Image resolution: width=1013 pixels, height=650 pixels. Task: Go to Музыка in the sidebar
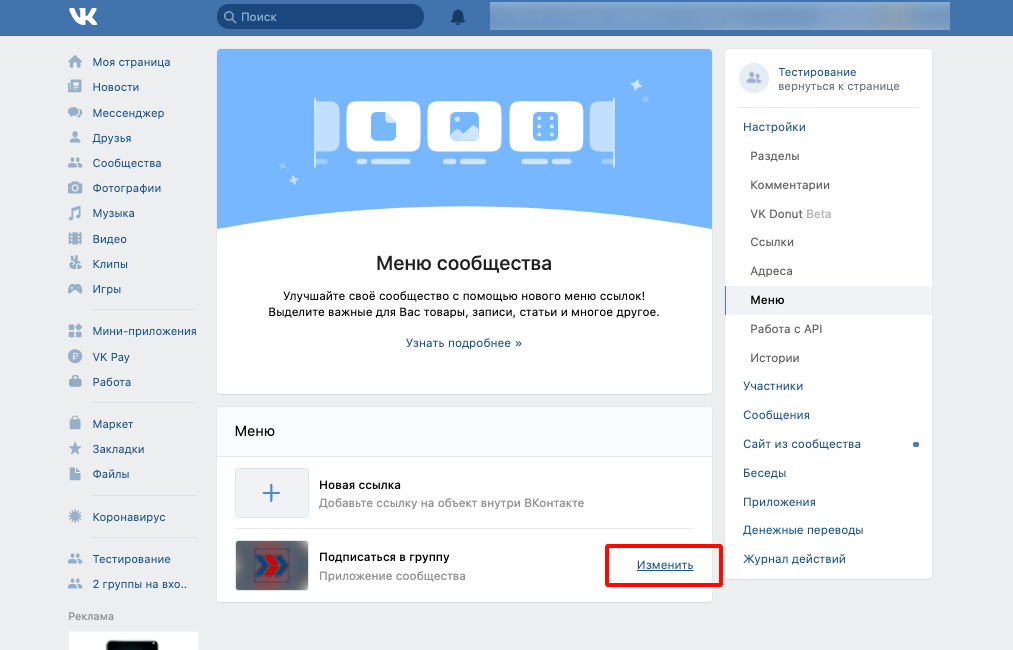[x=113, y=213]
